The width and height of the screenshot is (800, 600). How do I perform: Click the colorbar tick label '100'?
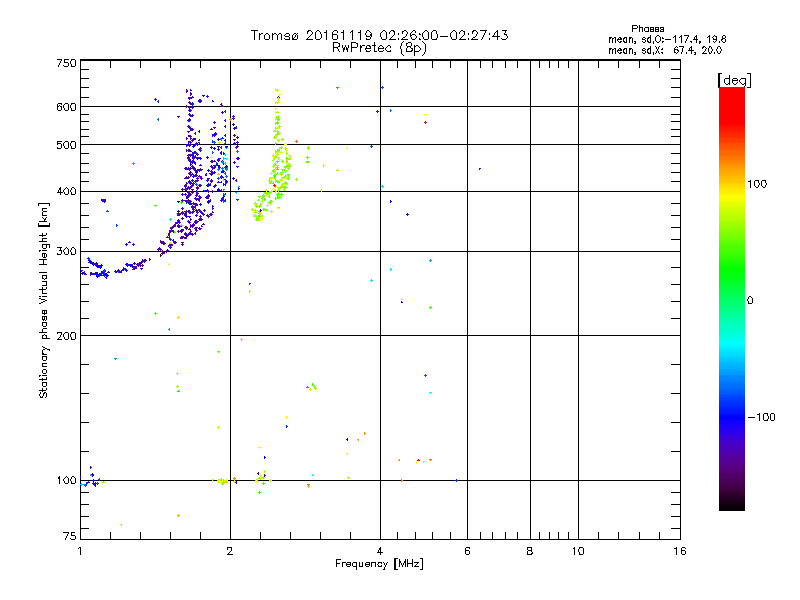[x=757, y=184]
